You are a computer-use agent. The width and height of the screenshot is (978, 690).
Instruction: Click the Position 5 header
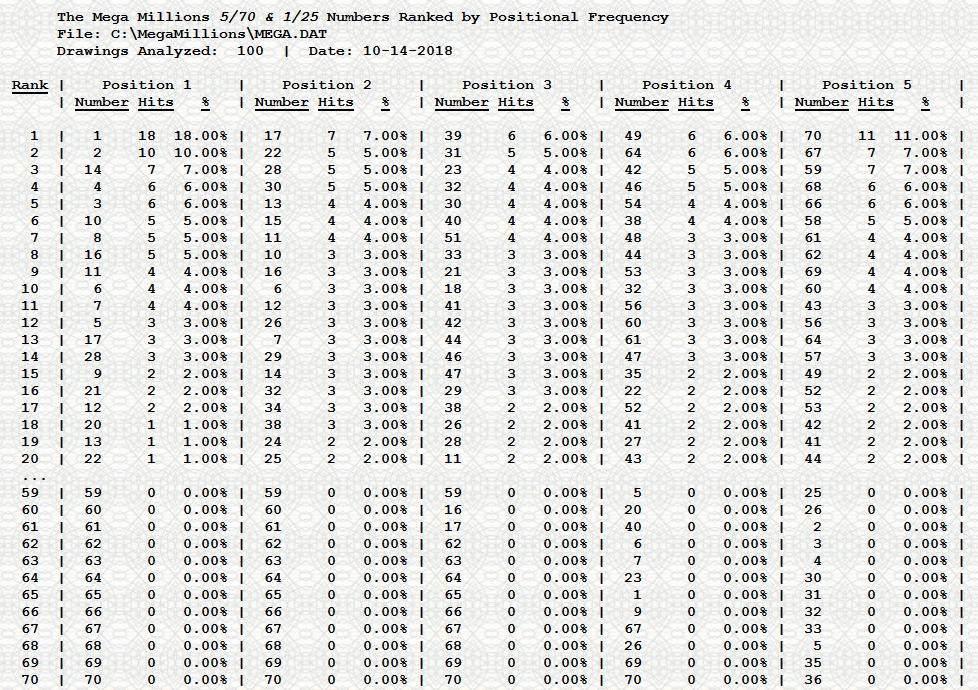click(866, 85)
